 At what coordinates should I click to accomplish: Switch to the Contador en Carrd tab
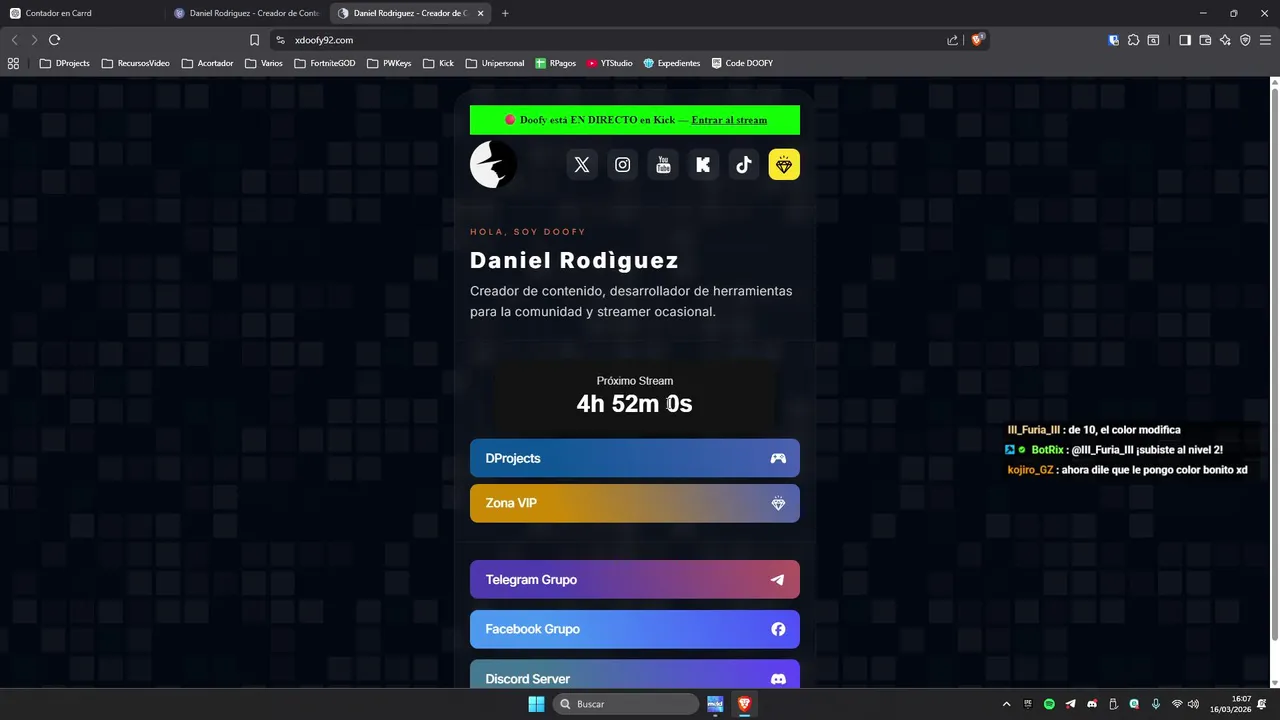coord(82,13)
